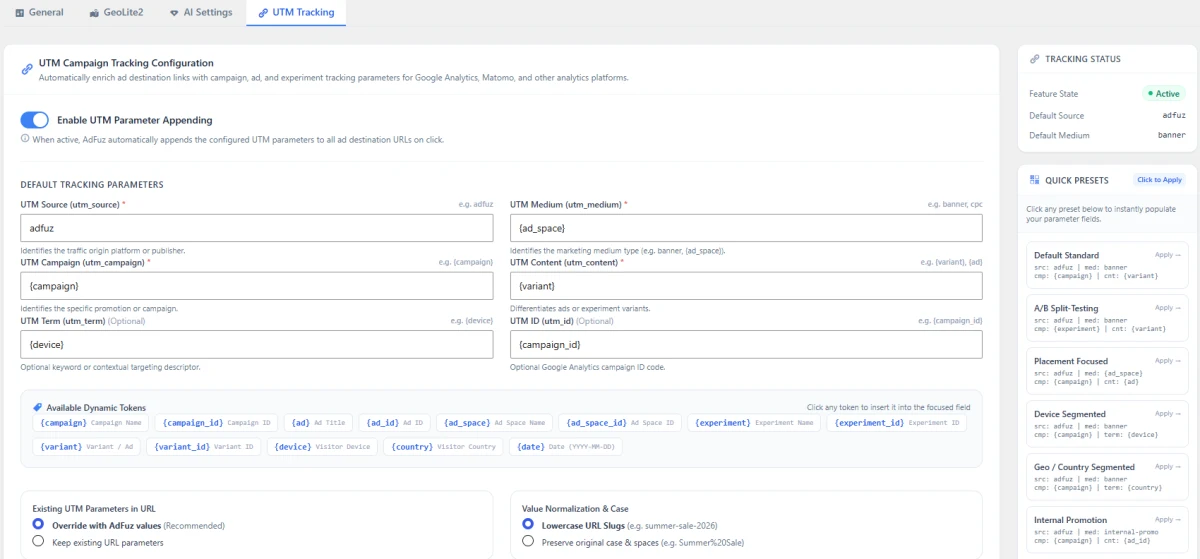Select Keep existing URL parameters option
The width and height of the screenshot is (1200, 559).
[x=38, y=541]
